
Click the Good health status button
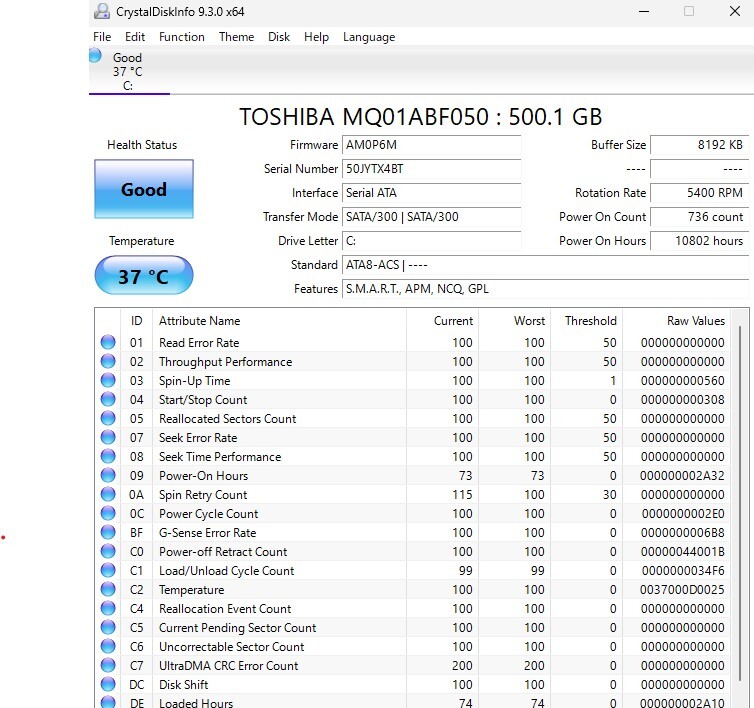click(143, 189)
